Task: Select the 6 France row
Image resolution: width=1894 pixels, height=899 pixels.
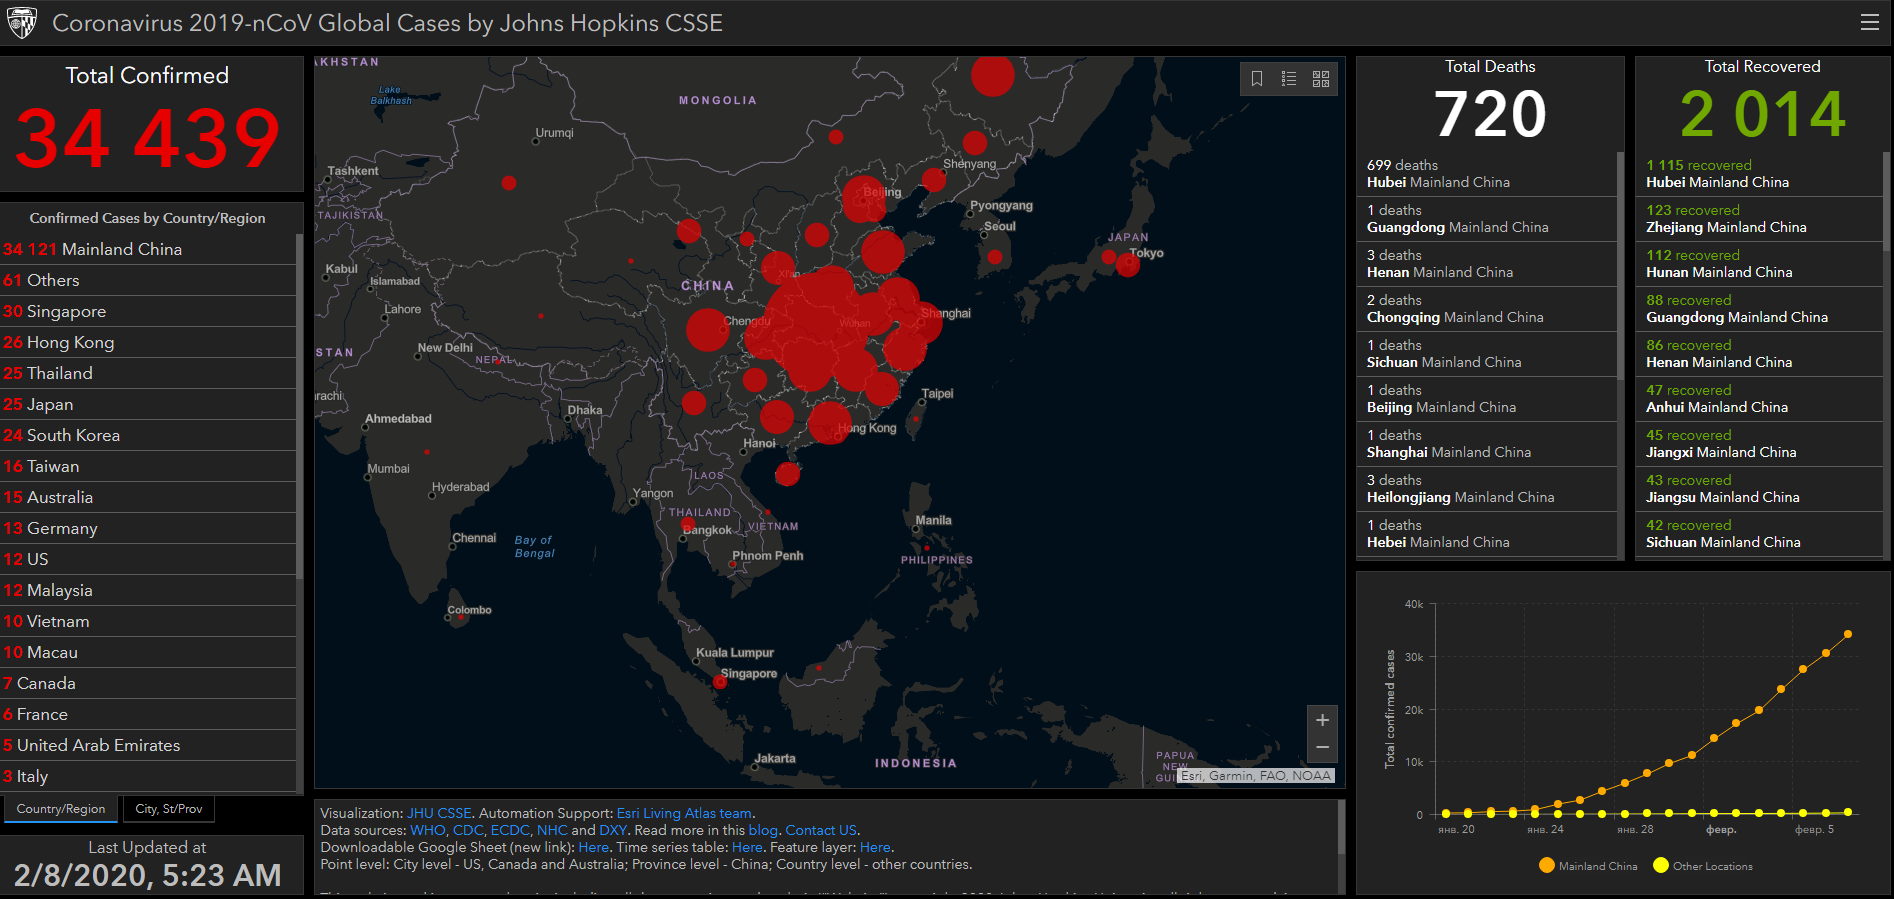Action: tap(148, 714)
